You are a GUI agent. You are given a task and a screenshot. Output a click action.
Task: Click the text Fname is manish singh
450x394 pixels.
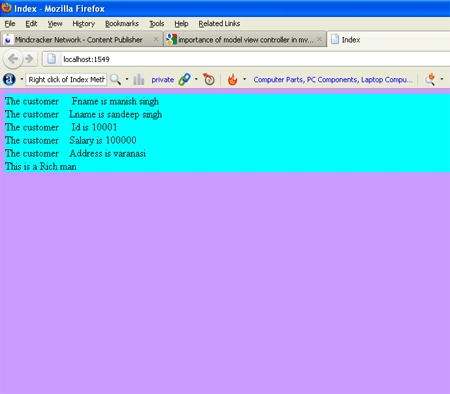(115, 101)
